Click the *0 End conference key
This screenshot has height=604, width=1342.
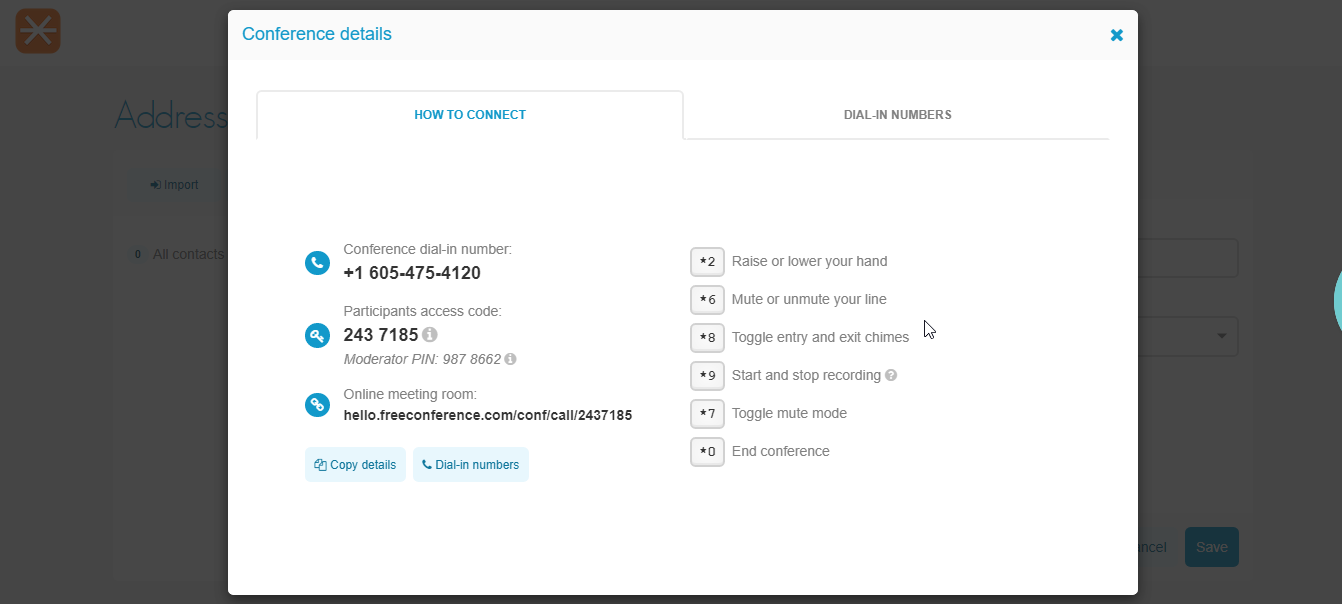click(707, 452)
